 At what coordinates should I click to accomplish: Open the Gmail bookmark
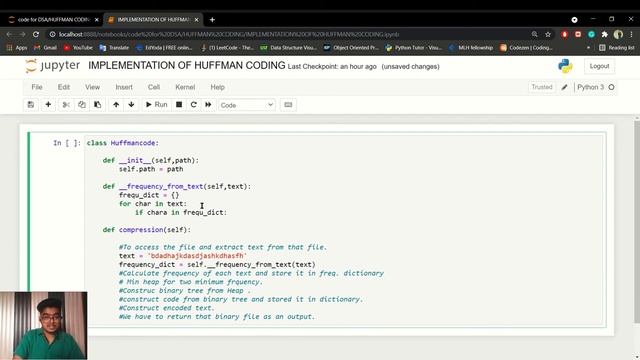point(45,48)
